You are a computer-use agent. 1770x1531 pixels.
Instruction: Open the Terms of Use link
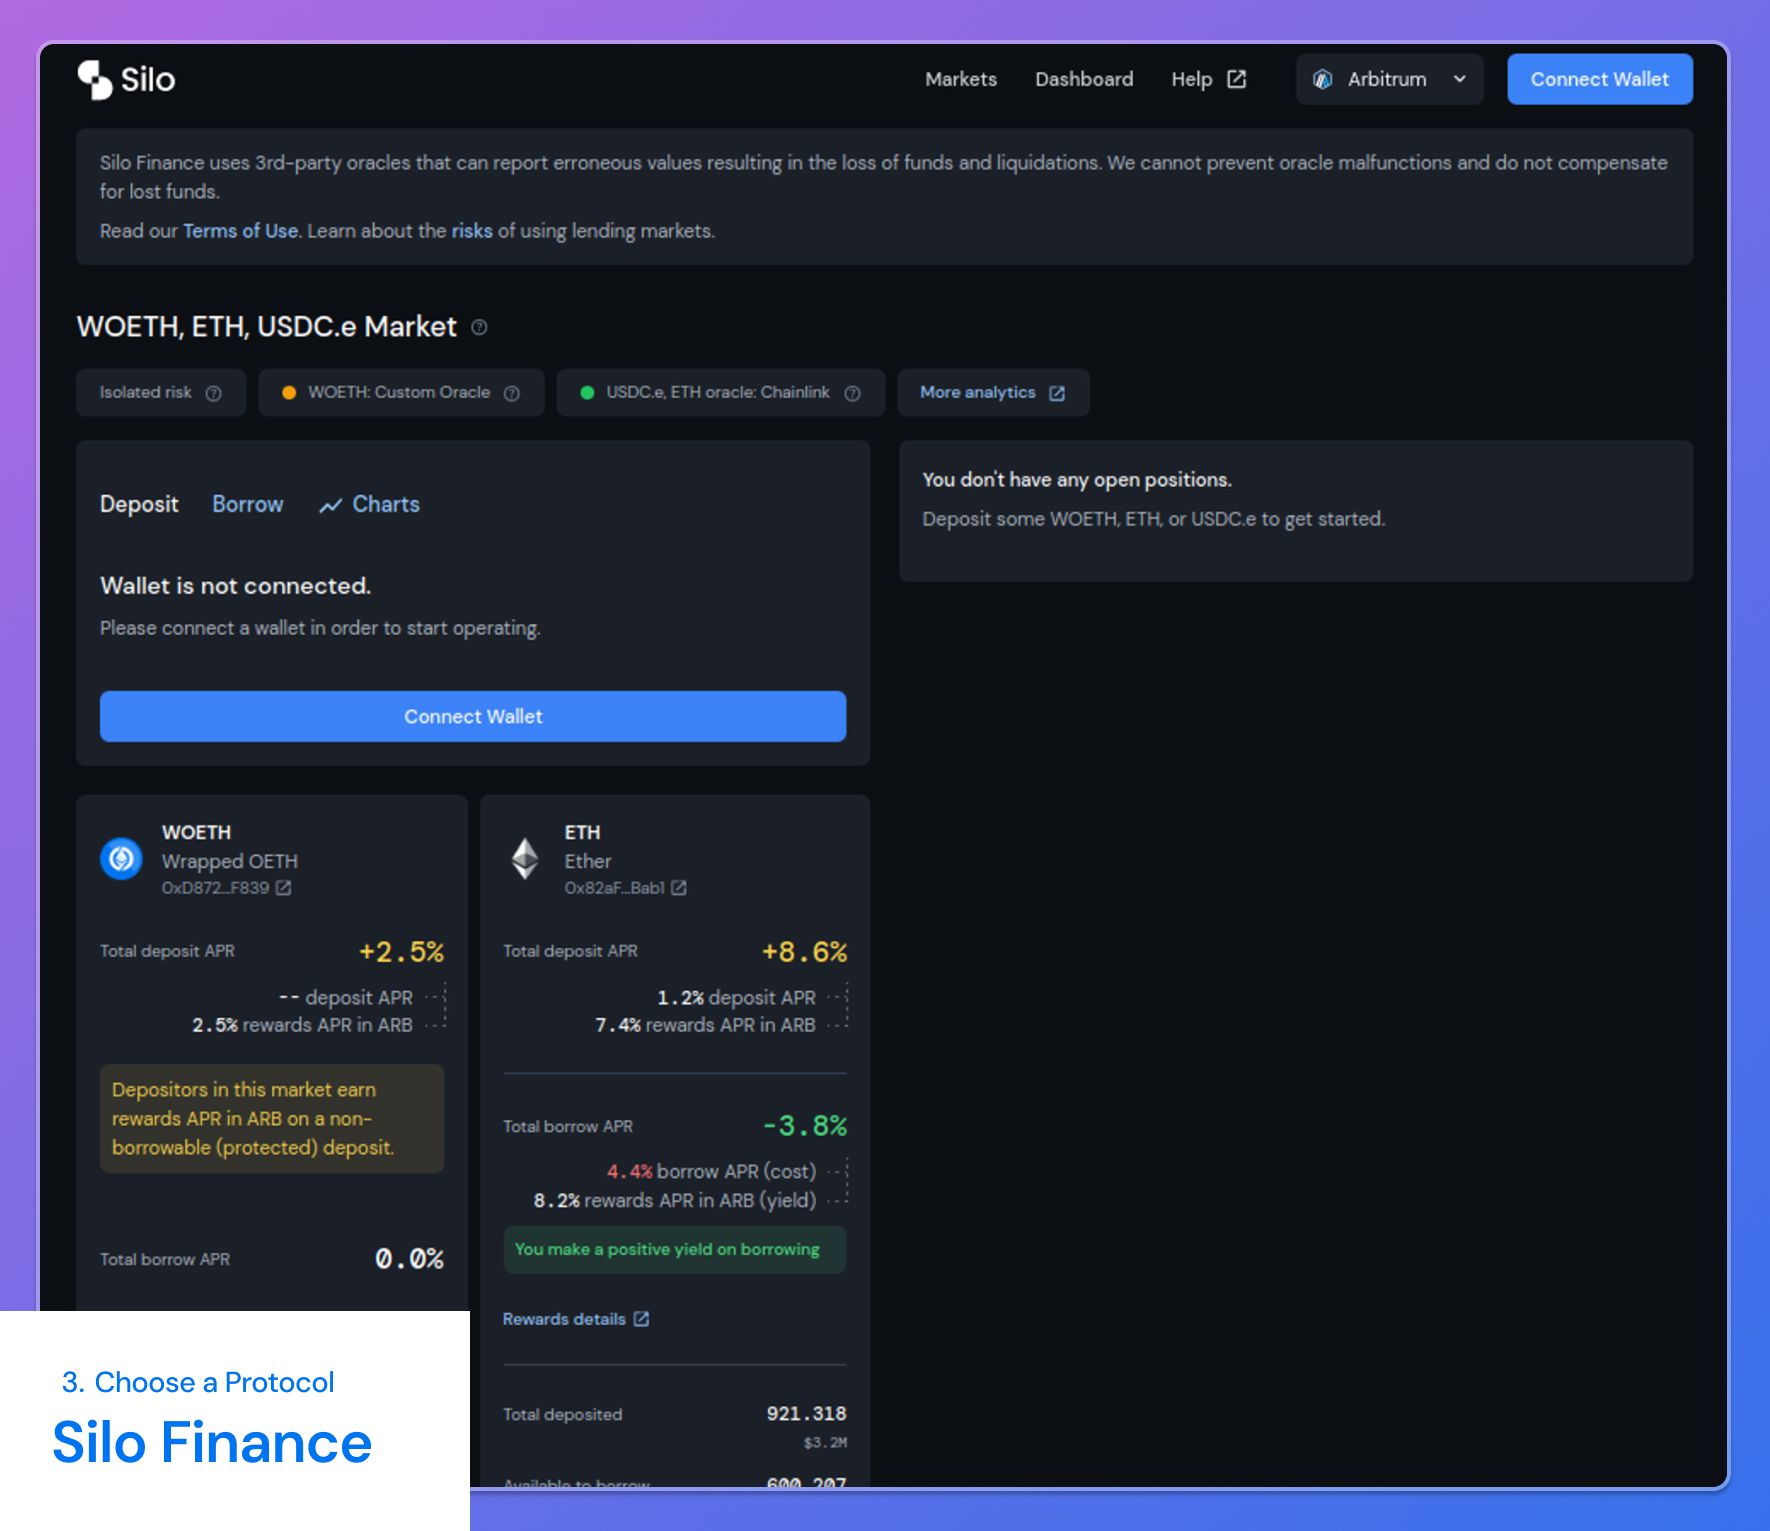[240, 231]
